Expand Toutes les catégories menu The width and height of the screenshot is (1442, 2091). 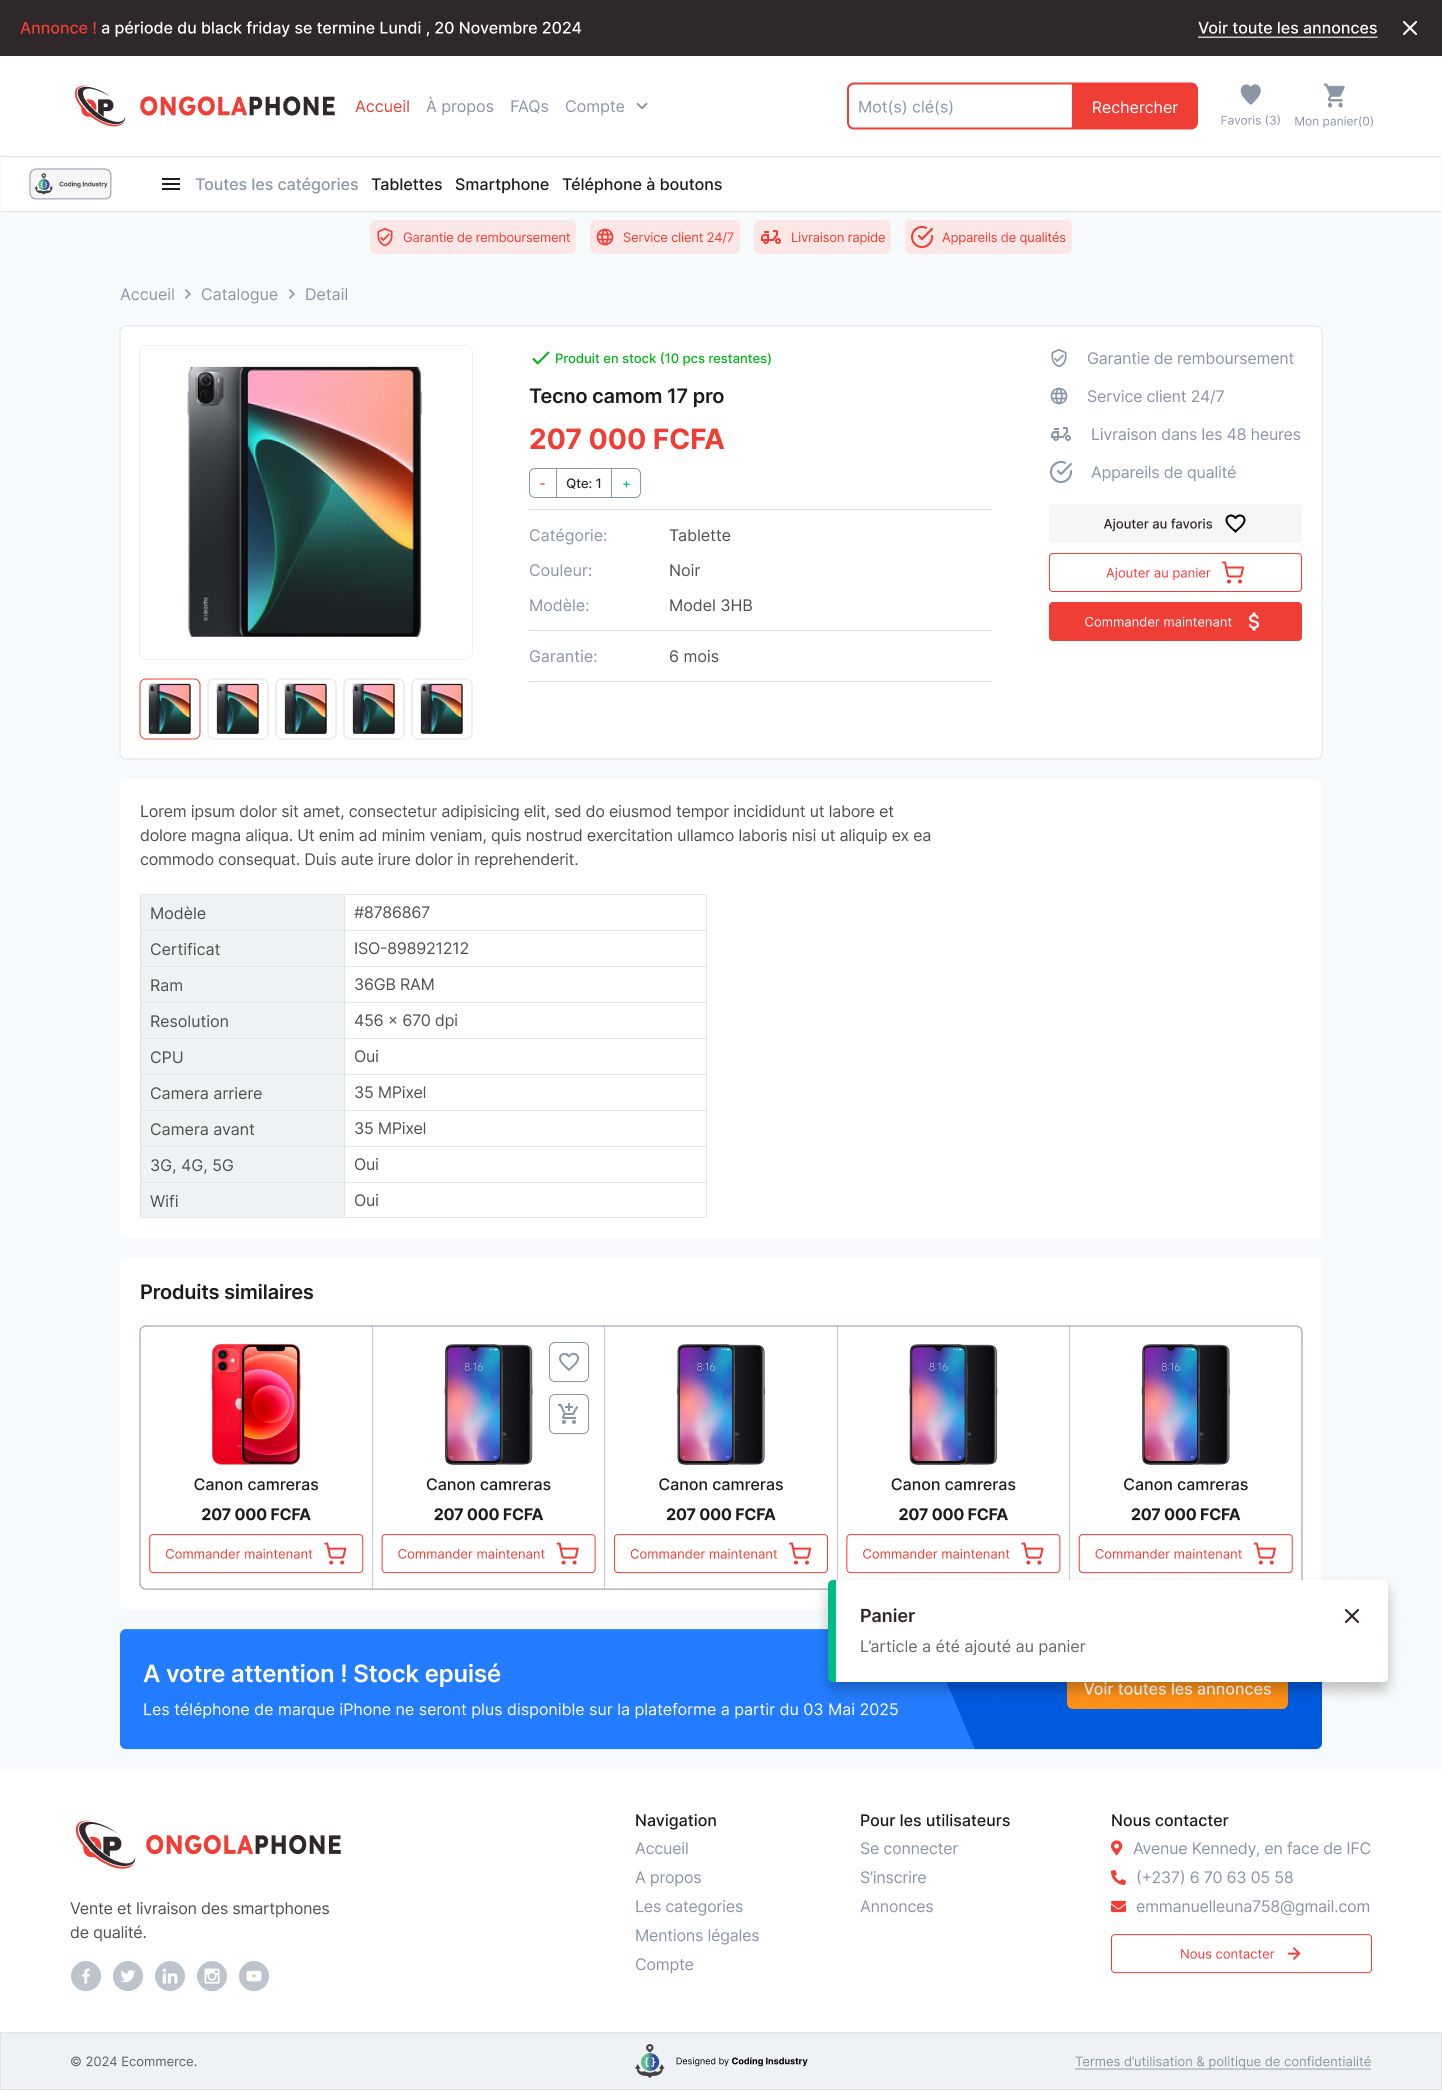click(x=276, y=184)
